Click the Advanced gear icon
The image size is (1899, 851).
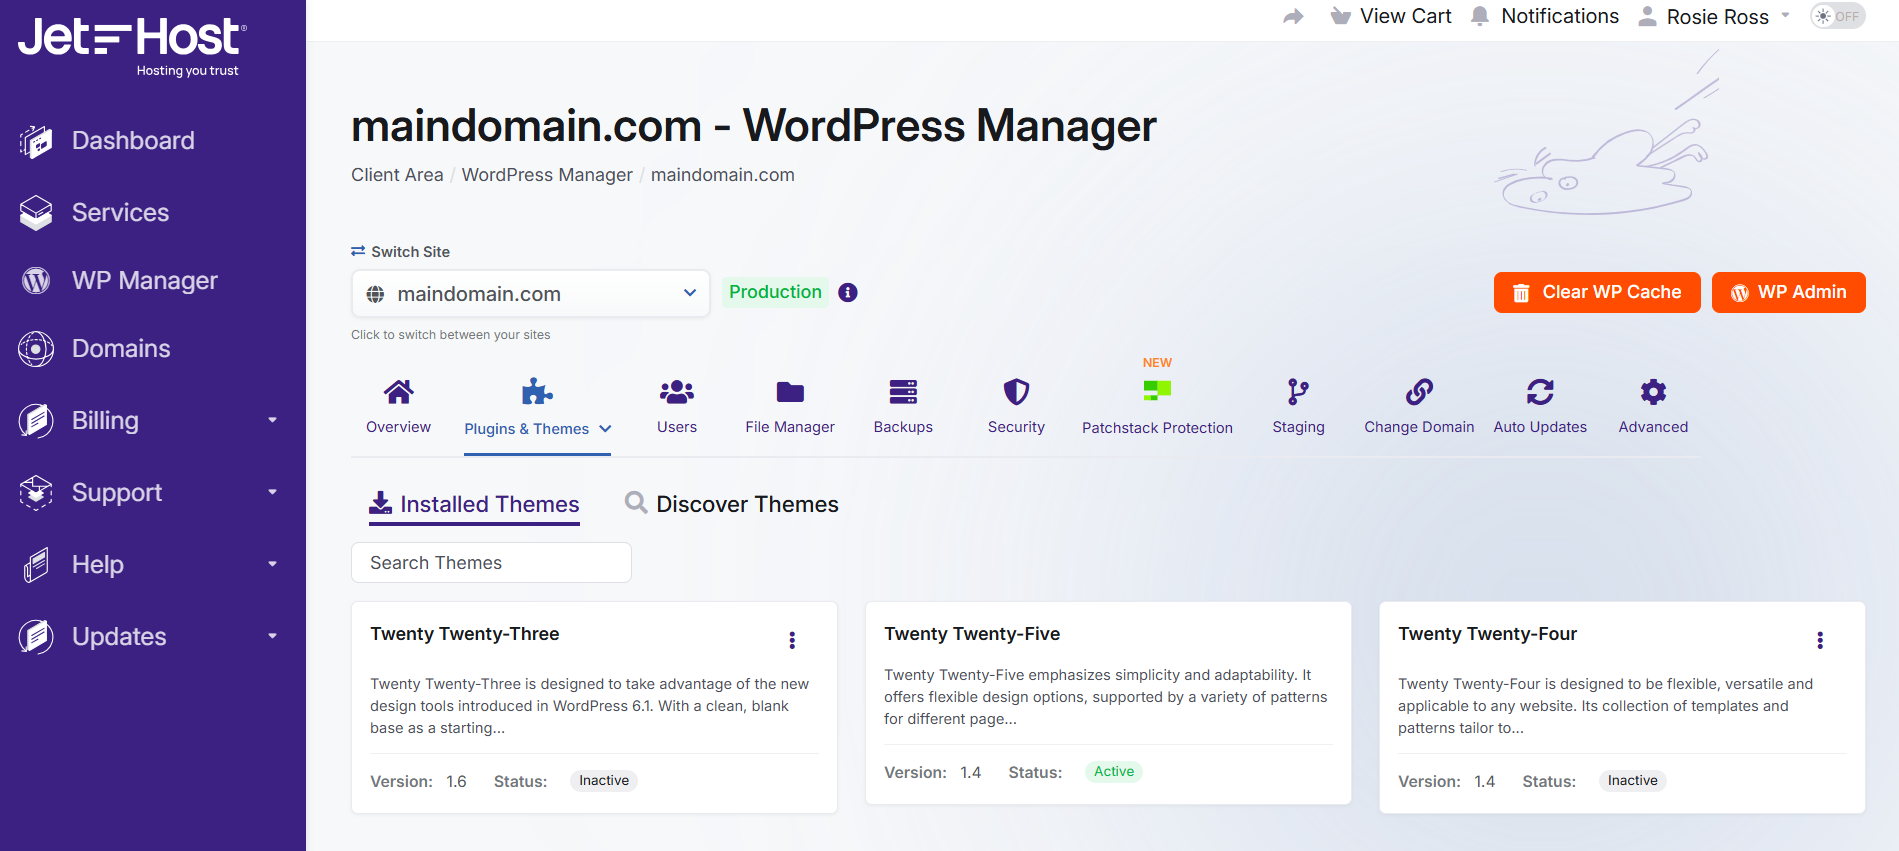[x=1653, y=392]
